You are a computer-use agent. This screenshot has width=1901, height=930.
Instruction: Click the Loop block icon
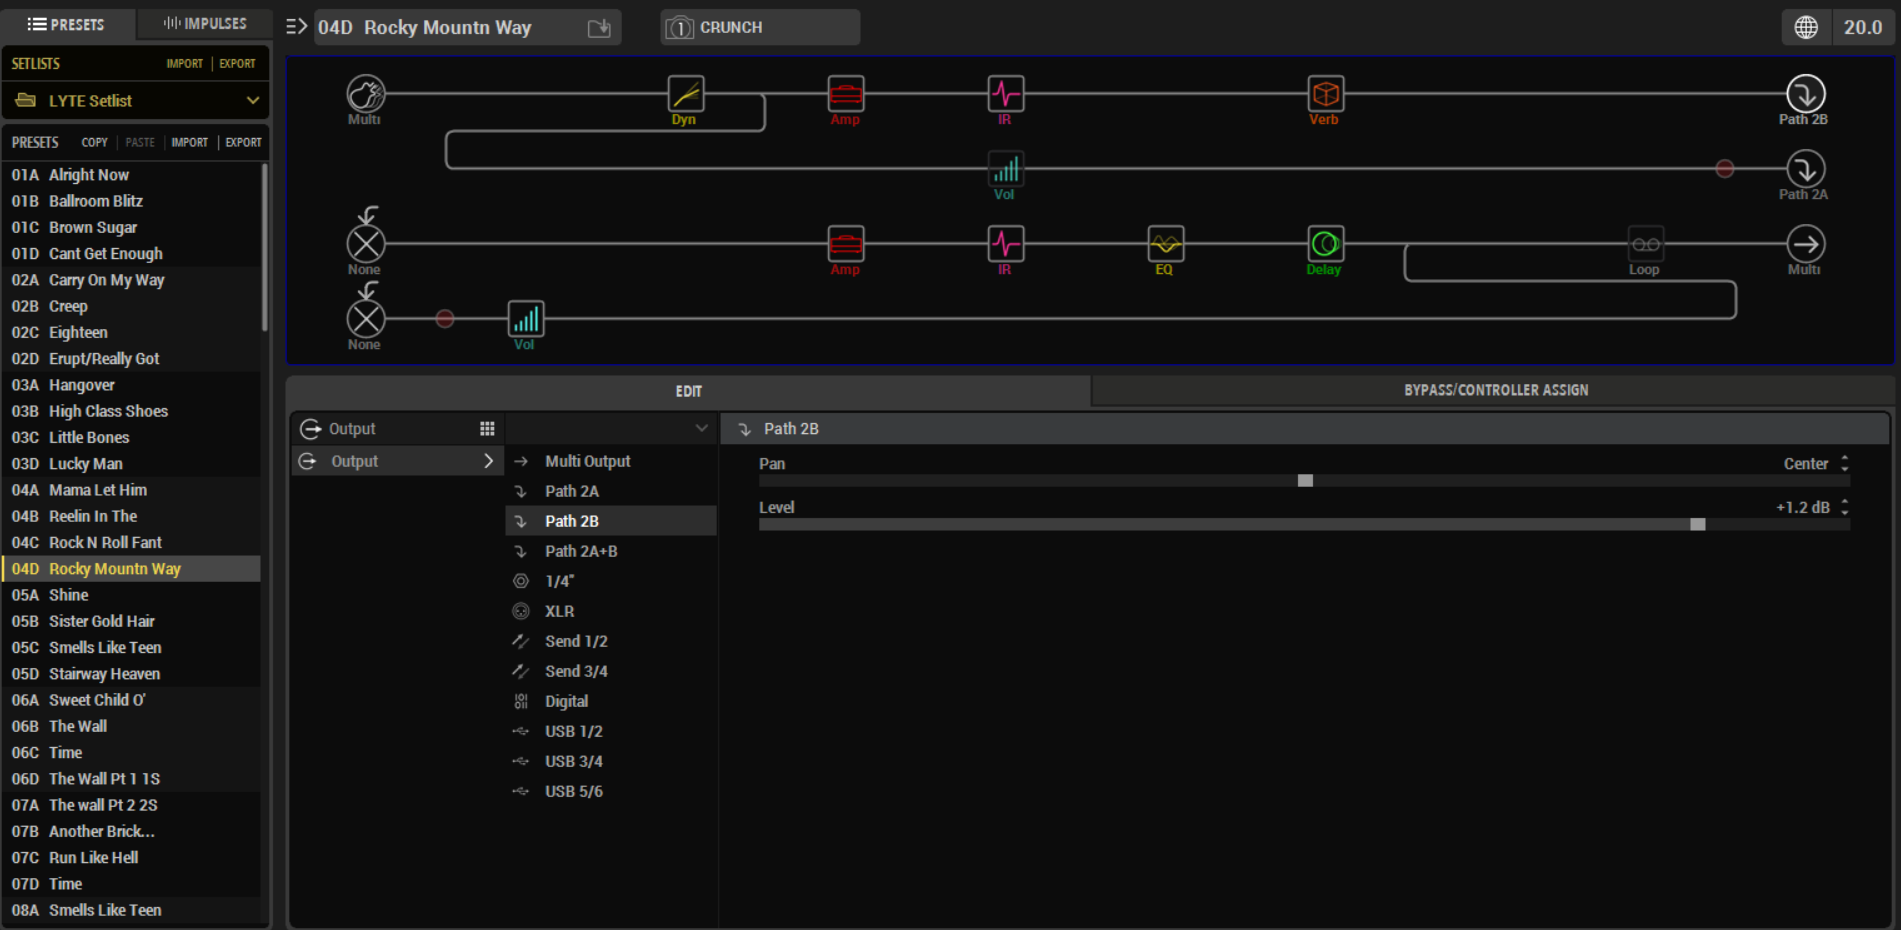[1645, 244]
